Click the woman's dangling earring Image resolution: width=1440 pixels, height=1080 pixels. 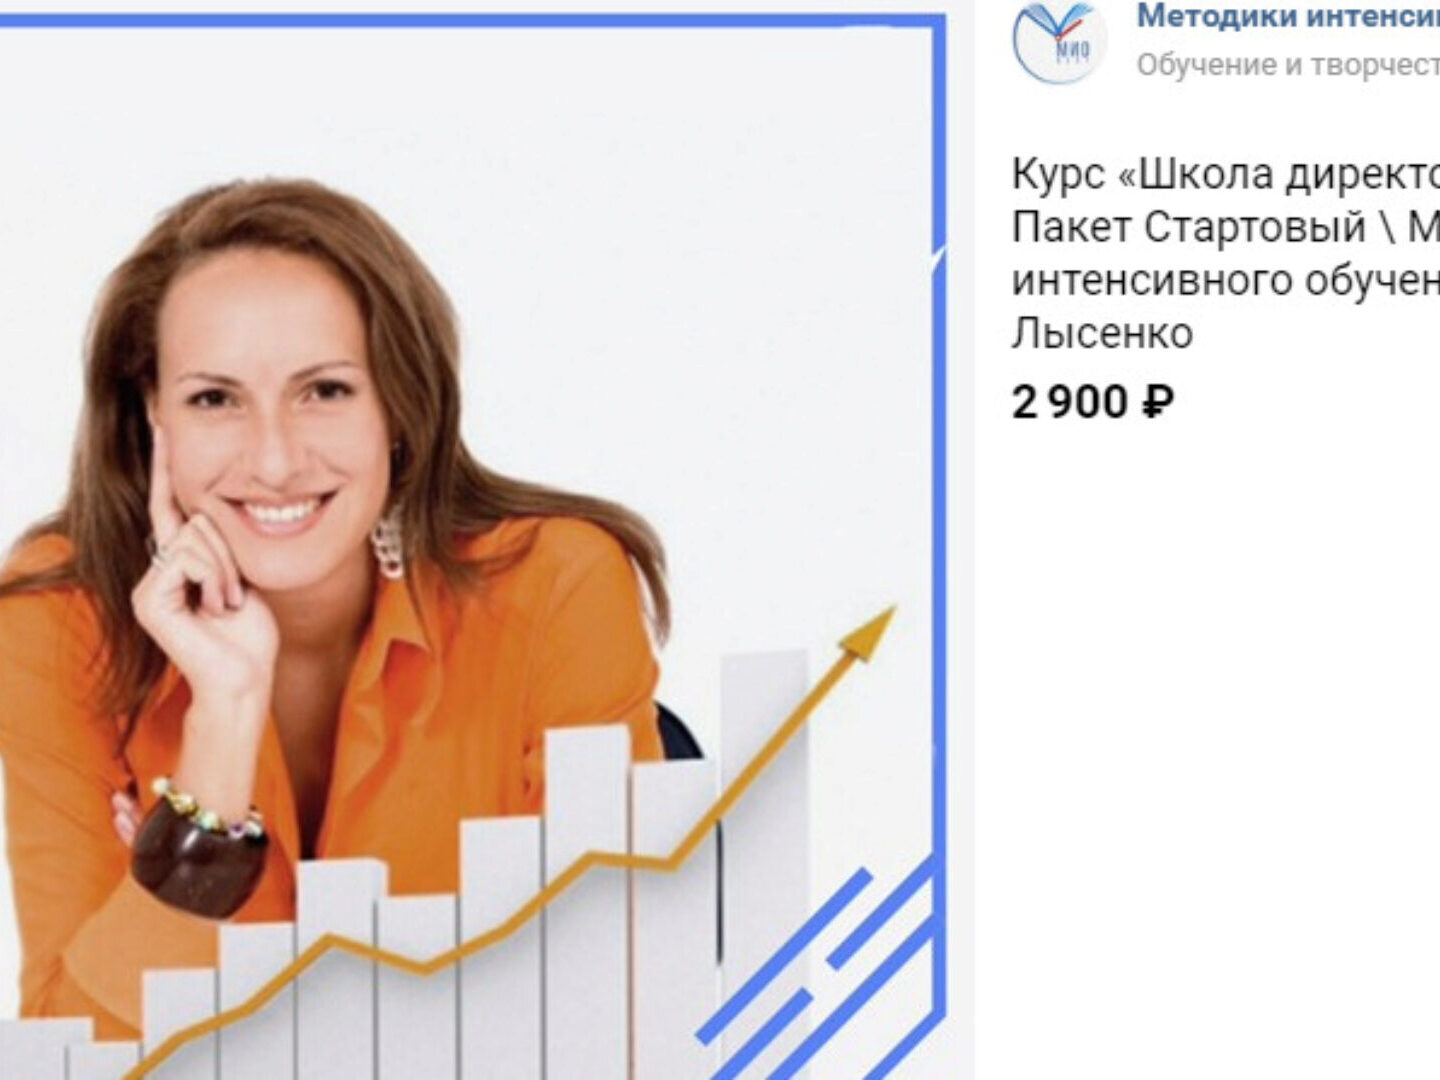388,542
